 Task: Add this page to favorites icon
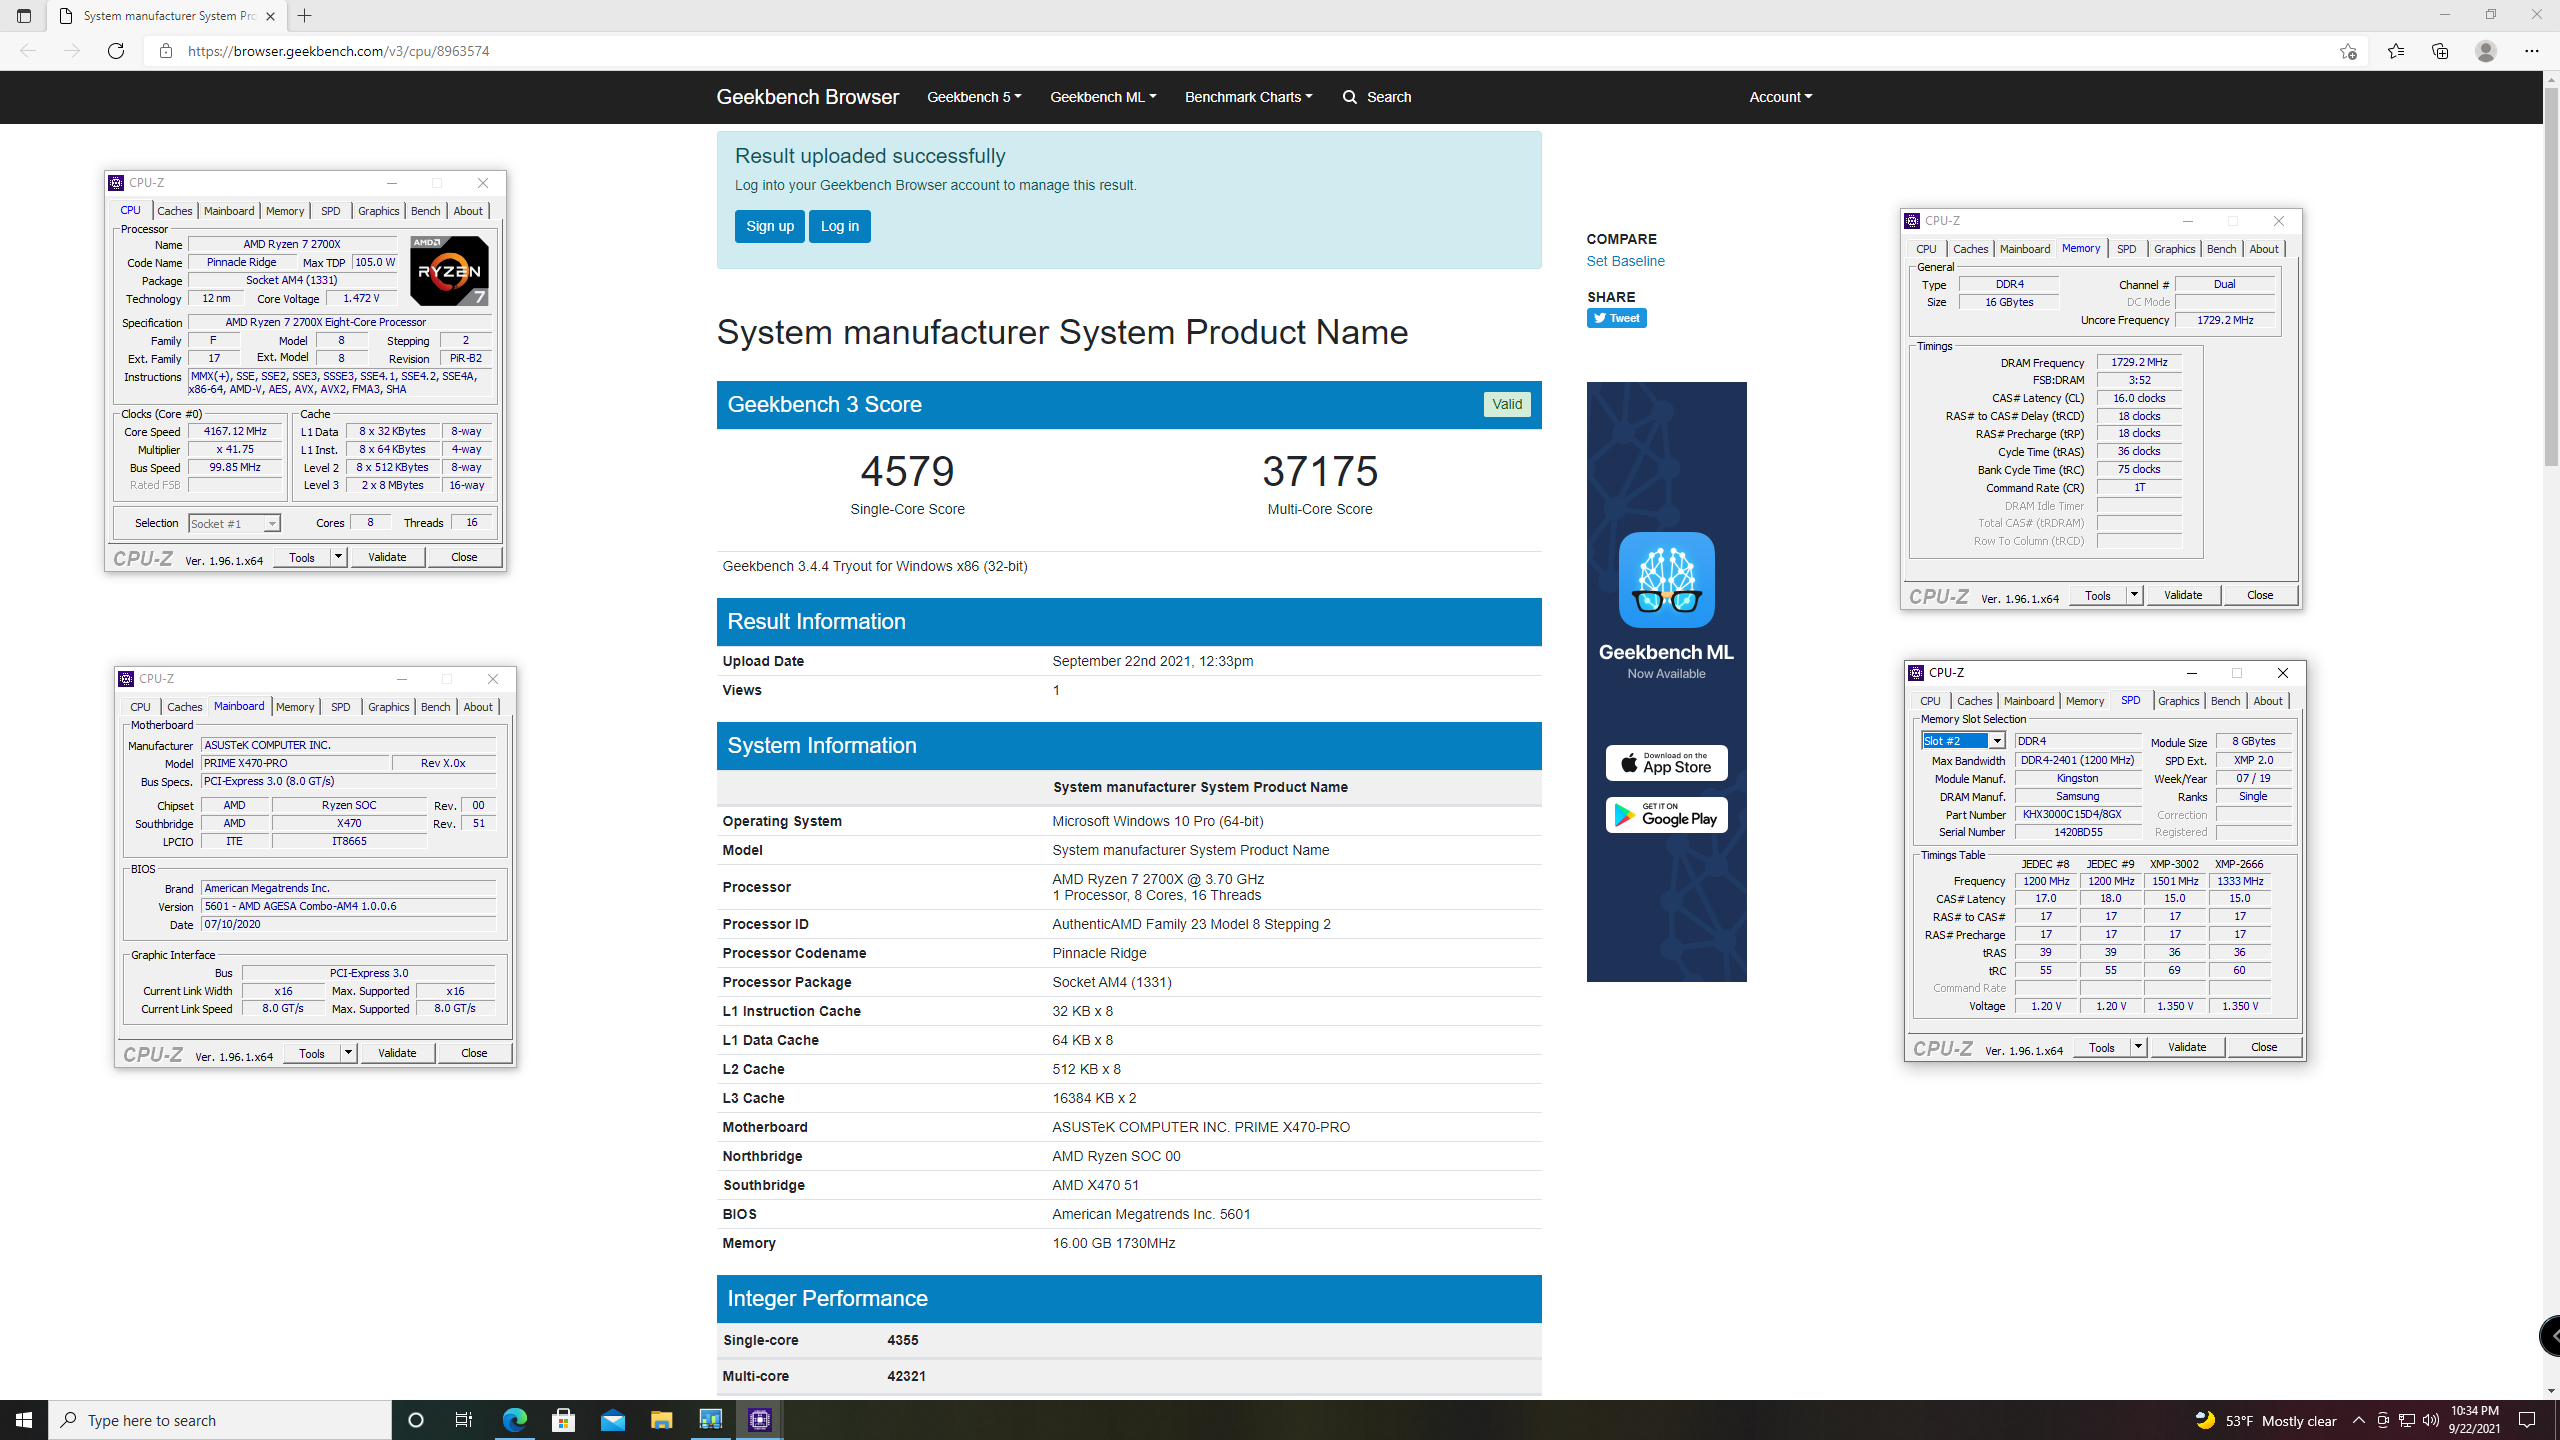coord(2348,51)
